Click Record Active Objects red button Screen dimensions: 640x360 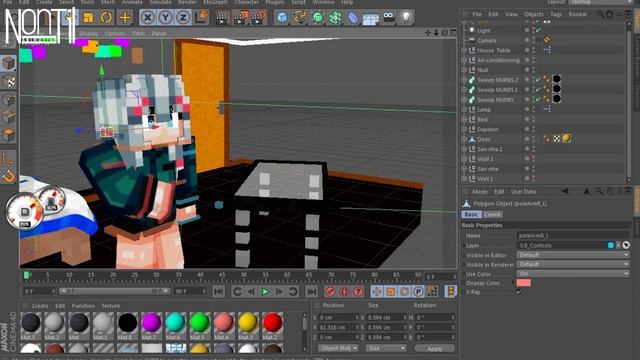click(x=330, y=291)
